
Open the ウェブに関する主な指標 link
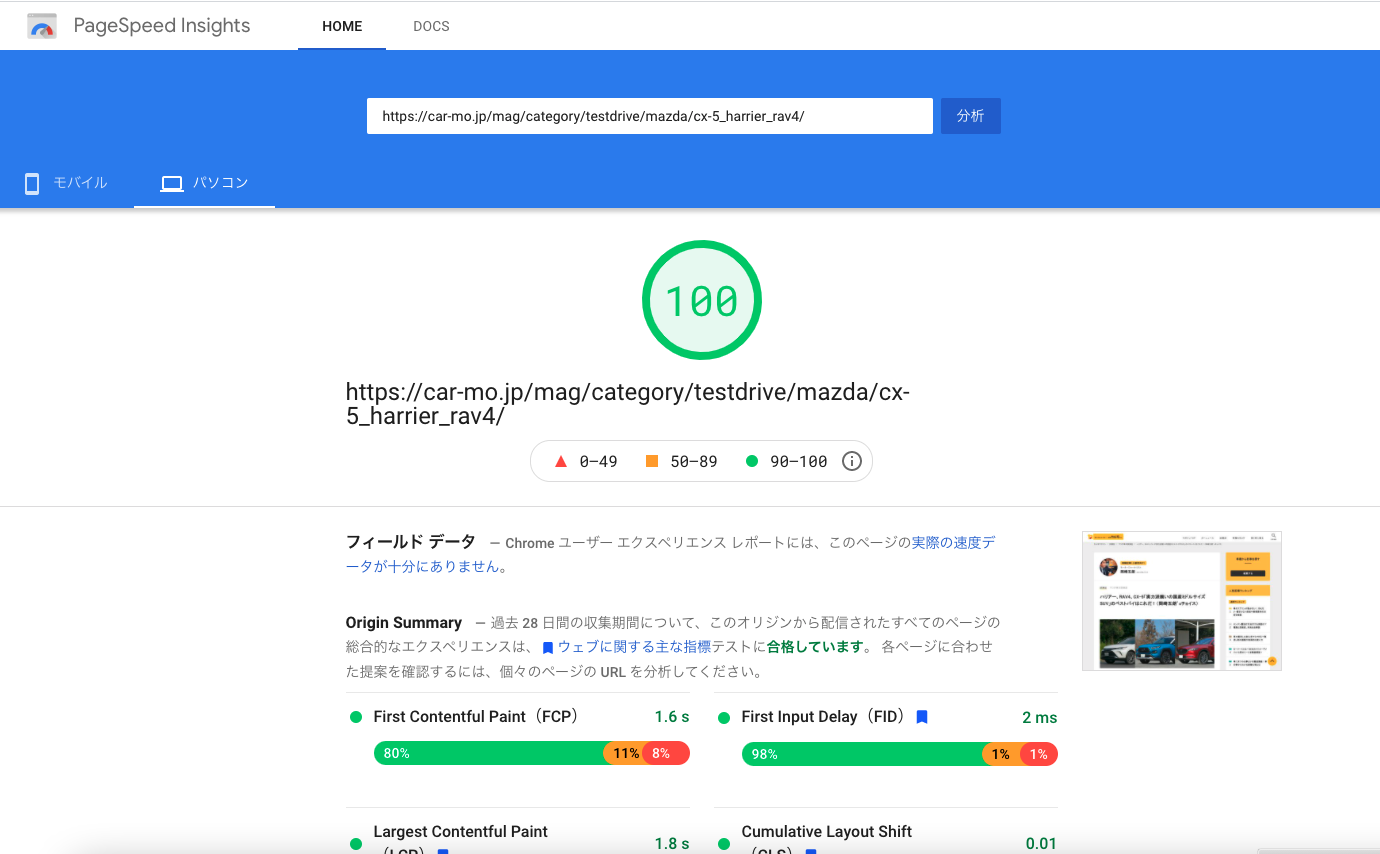click(634, 647)
